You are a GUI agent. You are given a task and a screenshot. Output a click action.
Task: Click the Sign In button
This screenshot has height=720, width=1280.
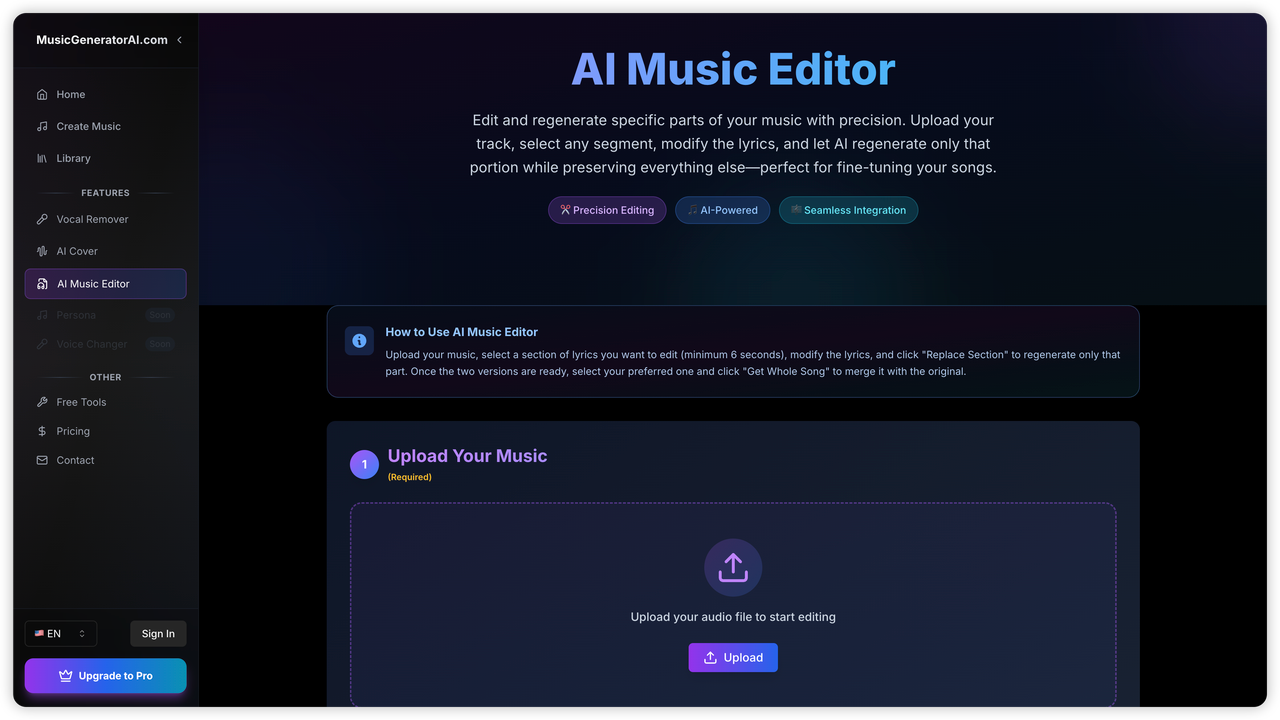pos(158,634)
